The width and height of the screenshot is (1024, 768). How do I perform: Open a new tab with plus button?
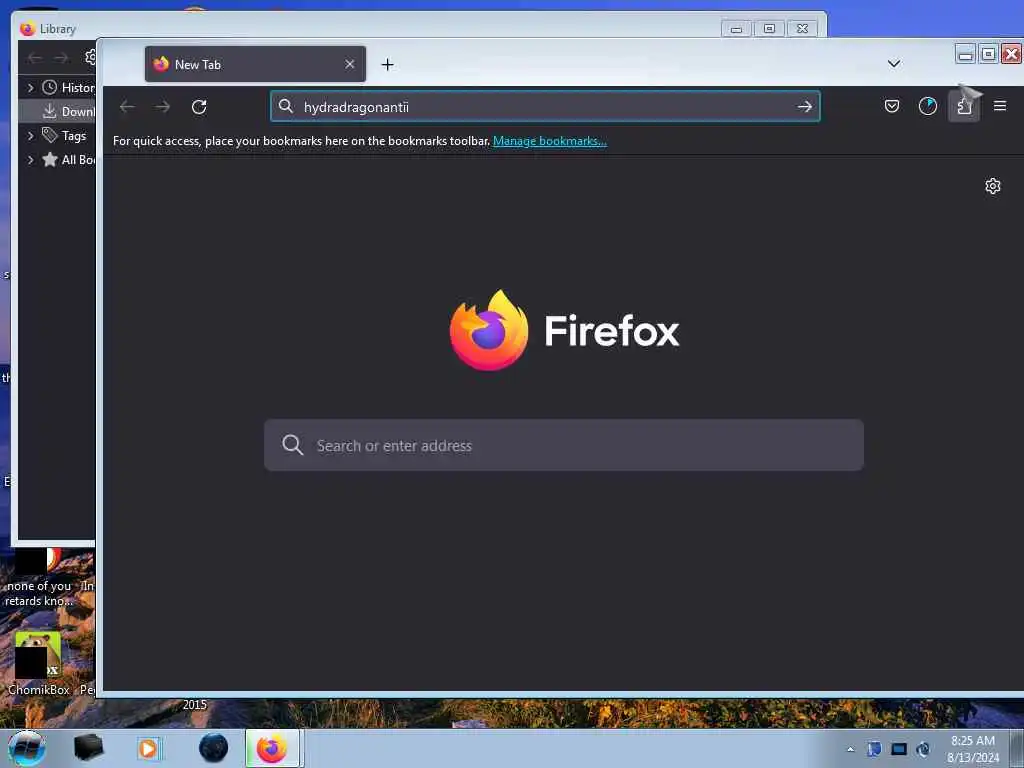tap(387, 65)
